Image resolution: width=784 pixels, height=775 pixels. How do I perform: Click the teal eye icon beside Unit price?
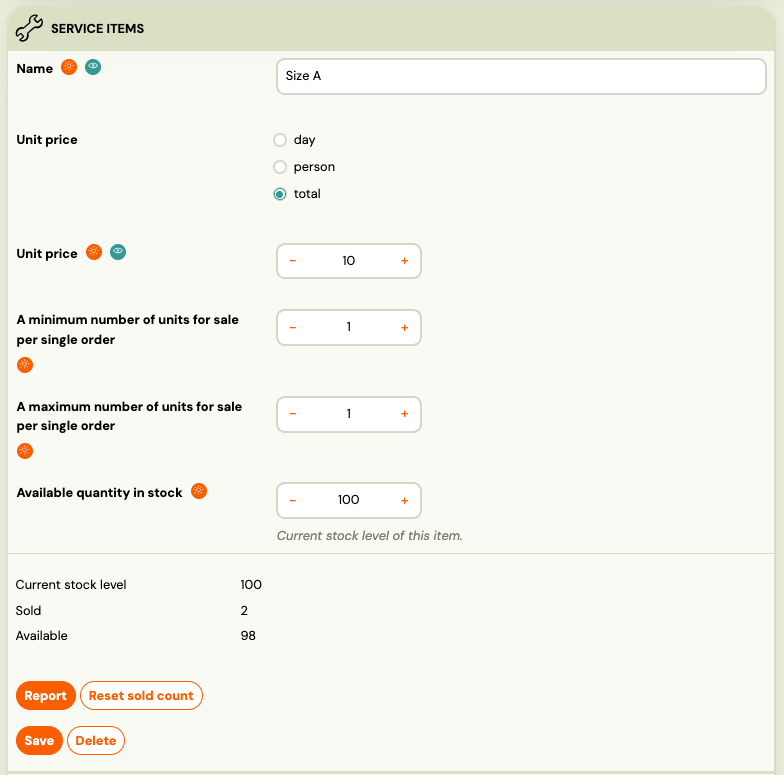[x=118, y=252]
